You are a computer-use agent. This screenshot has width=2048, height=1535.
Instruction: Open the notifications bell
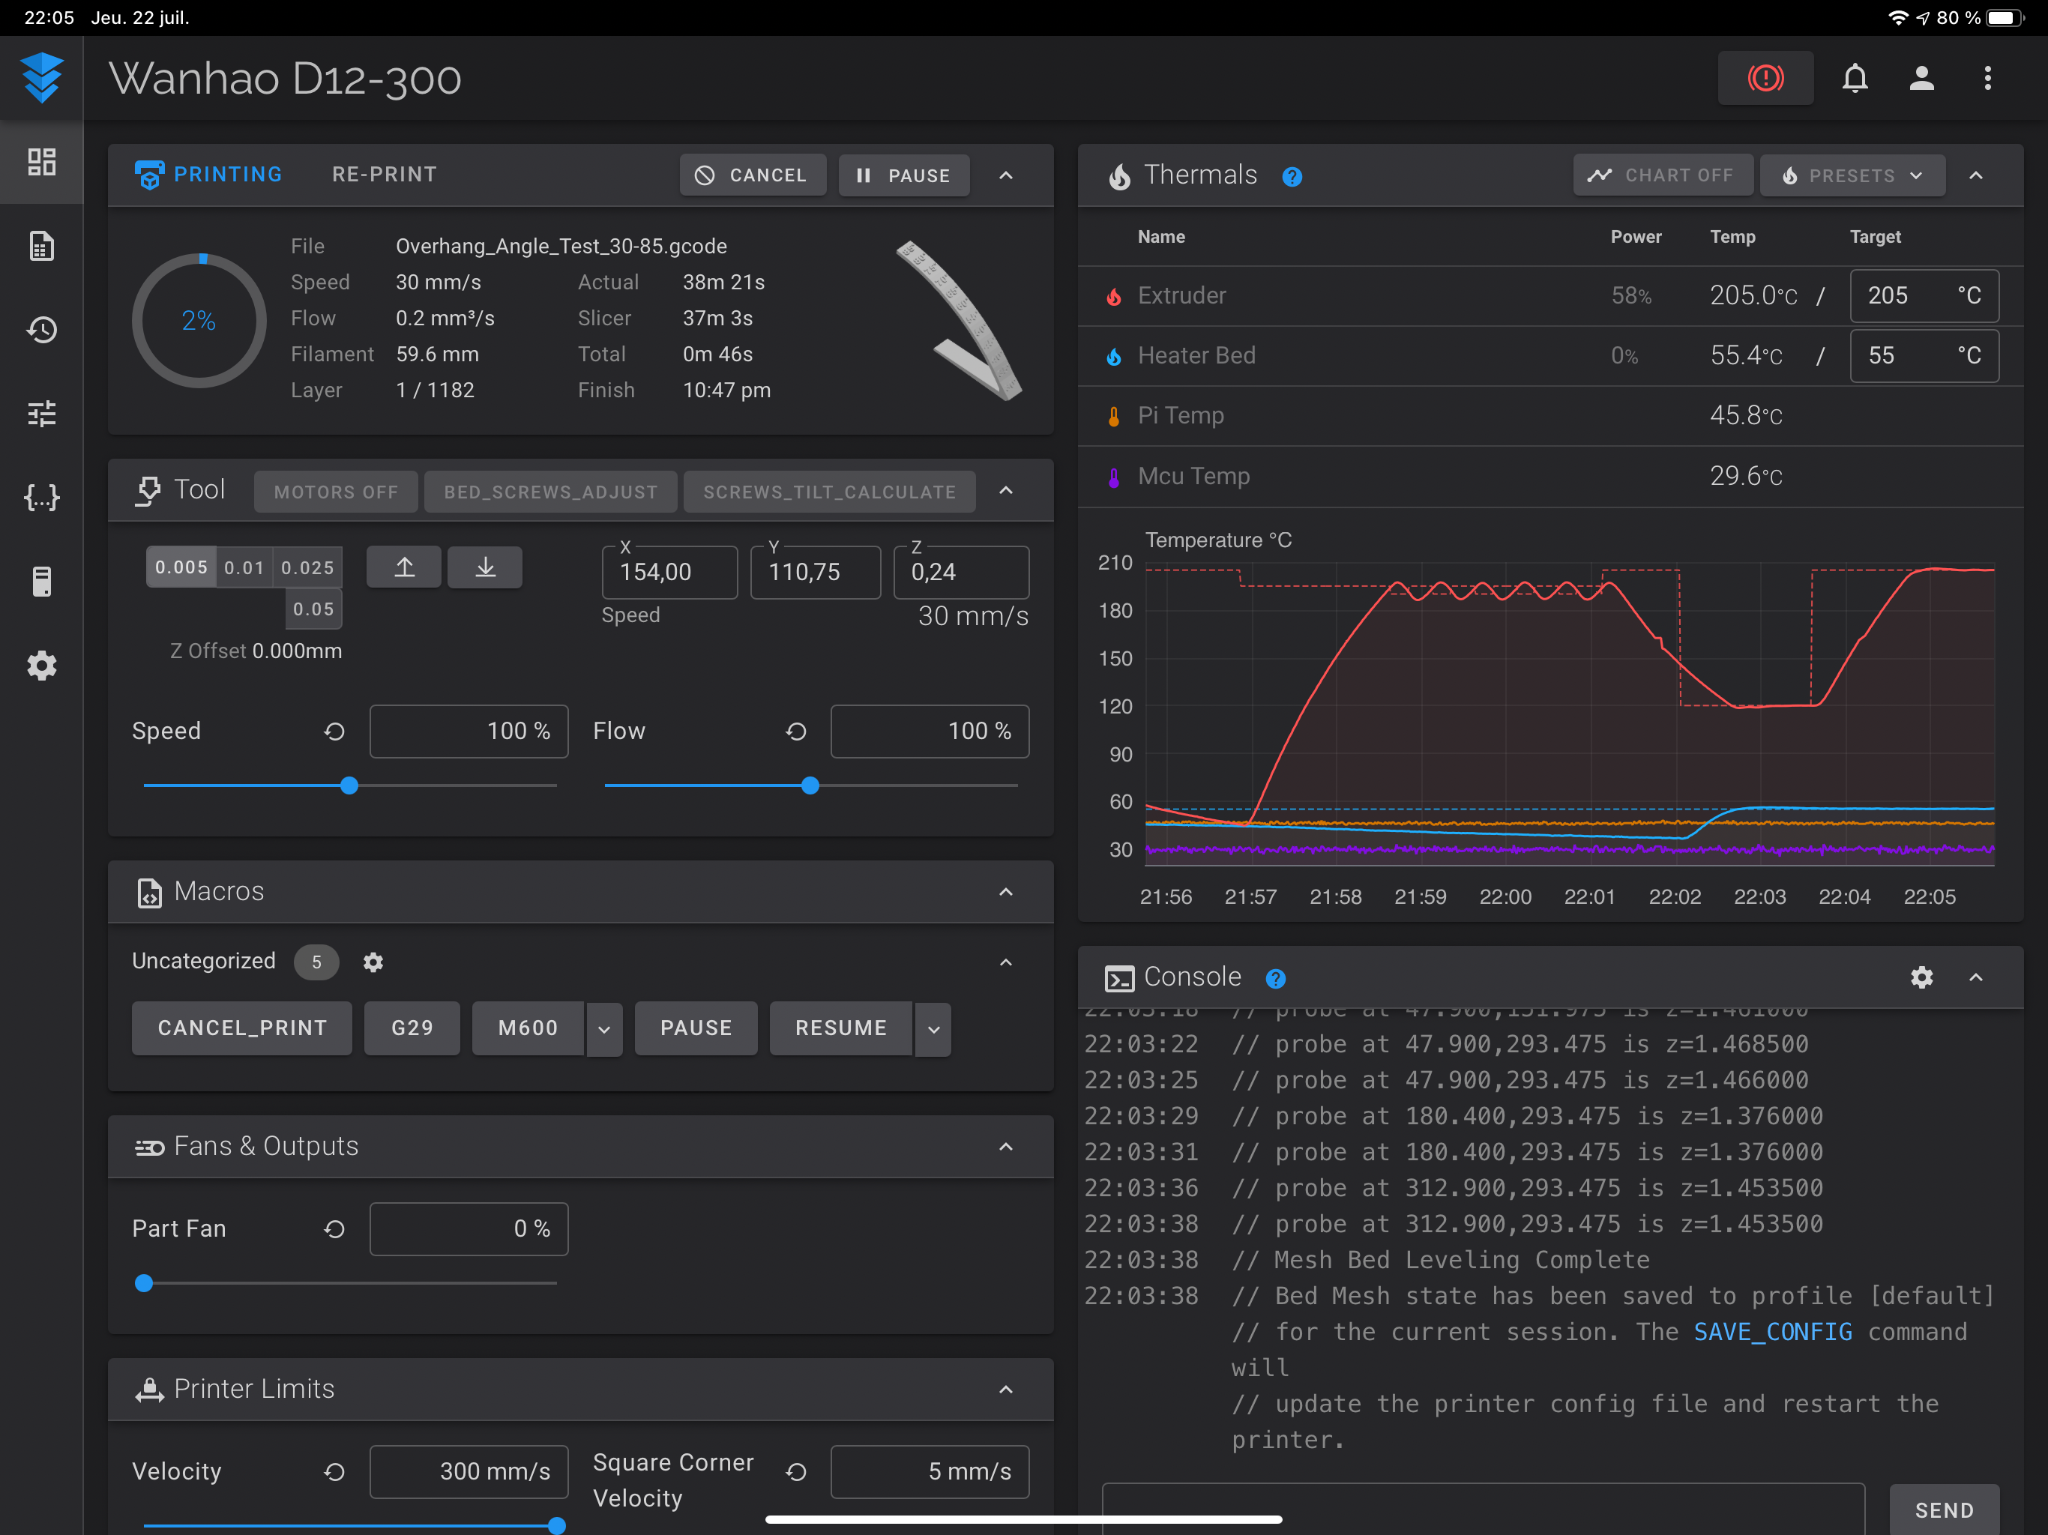click(1855, 78)
